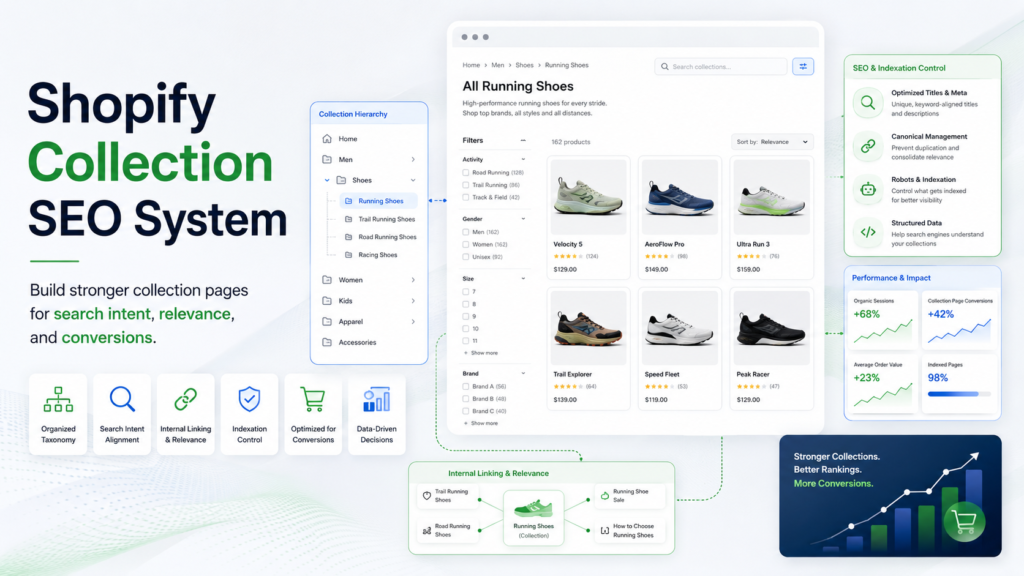Viewport: 1024px width, 576px height.
Task: Check the Brand B filter
Action: pos(466,398)
